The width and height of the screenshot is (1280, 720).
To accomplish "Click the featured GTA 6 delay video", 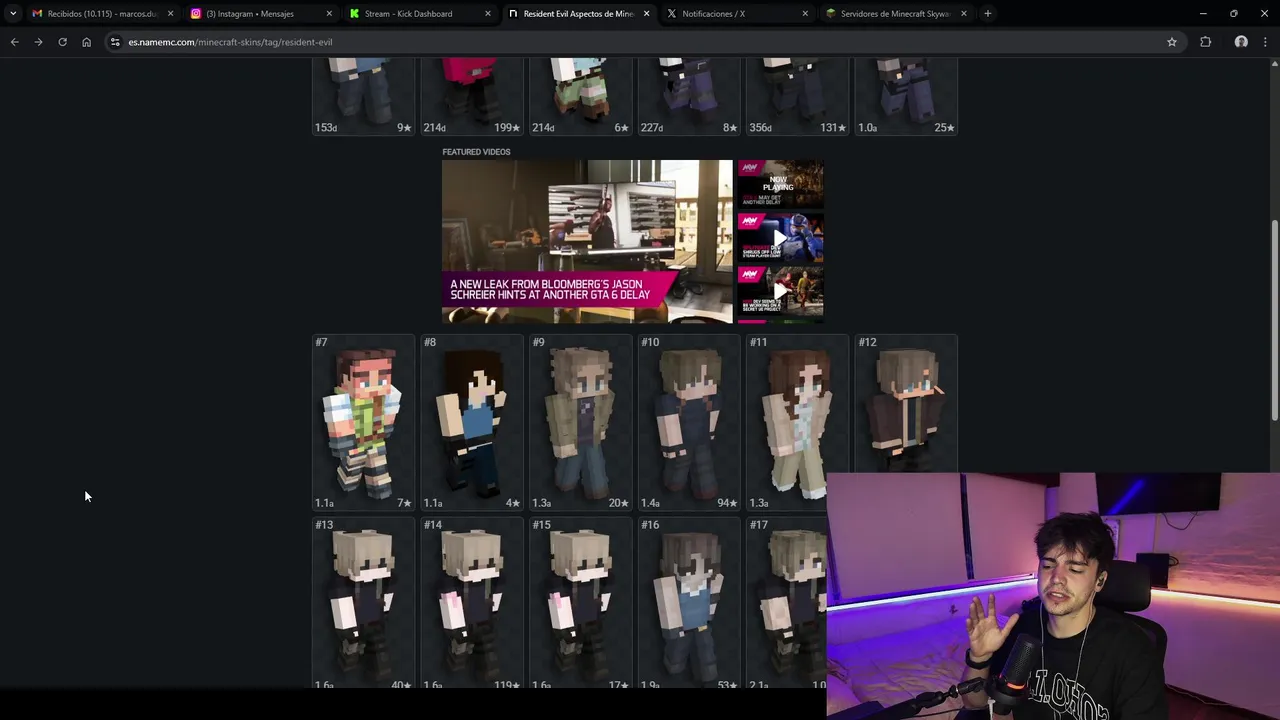I will click(587, 241).
